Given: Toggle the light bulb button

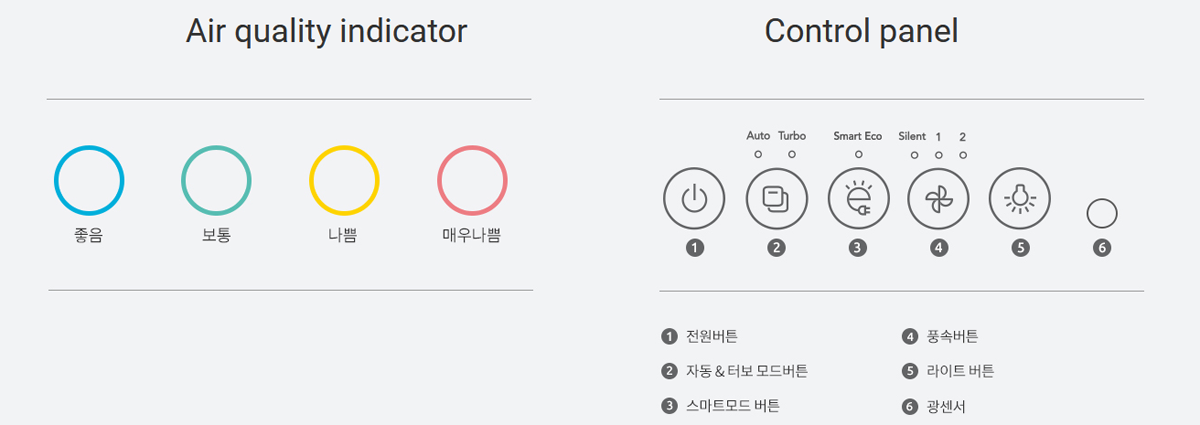Looking at the screenshot, I should tap(1020, 199).
